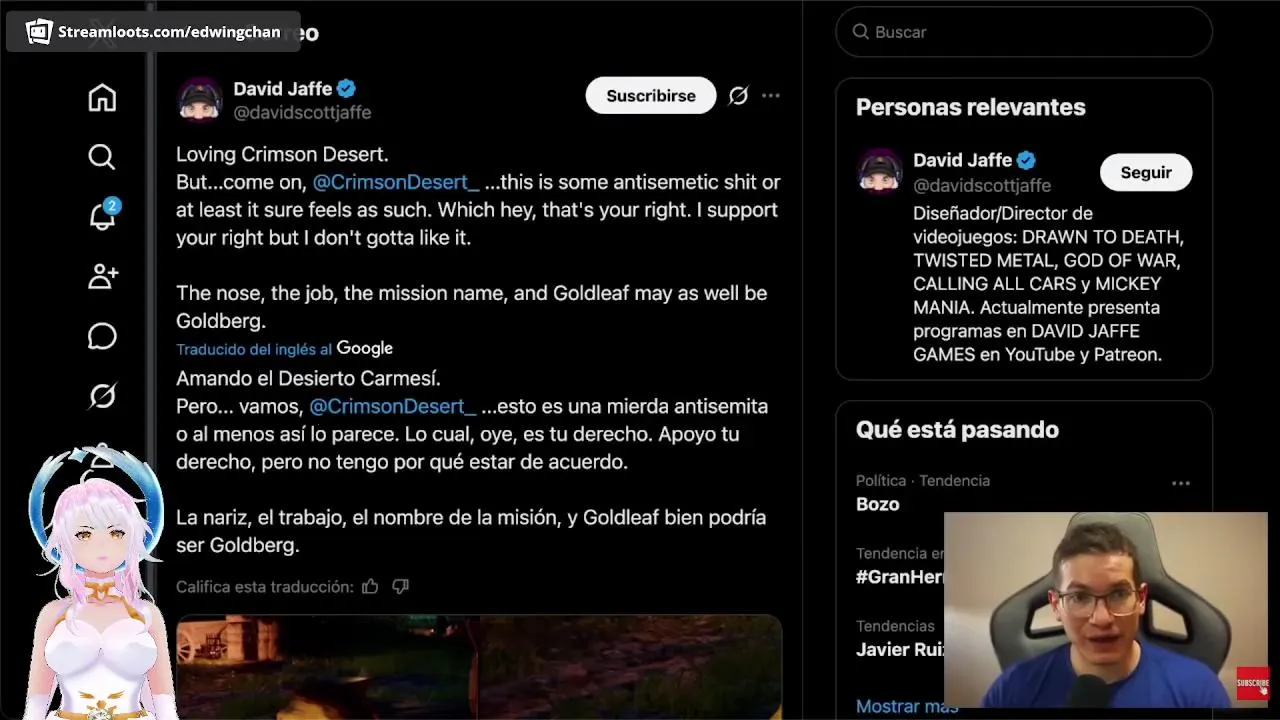Open the Home icon in sidebar
The height and width of the screenshot is (720, 1280).
click(x=102, y=97)
